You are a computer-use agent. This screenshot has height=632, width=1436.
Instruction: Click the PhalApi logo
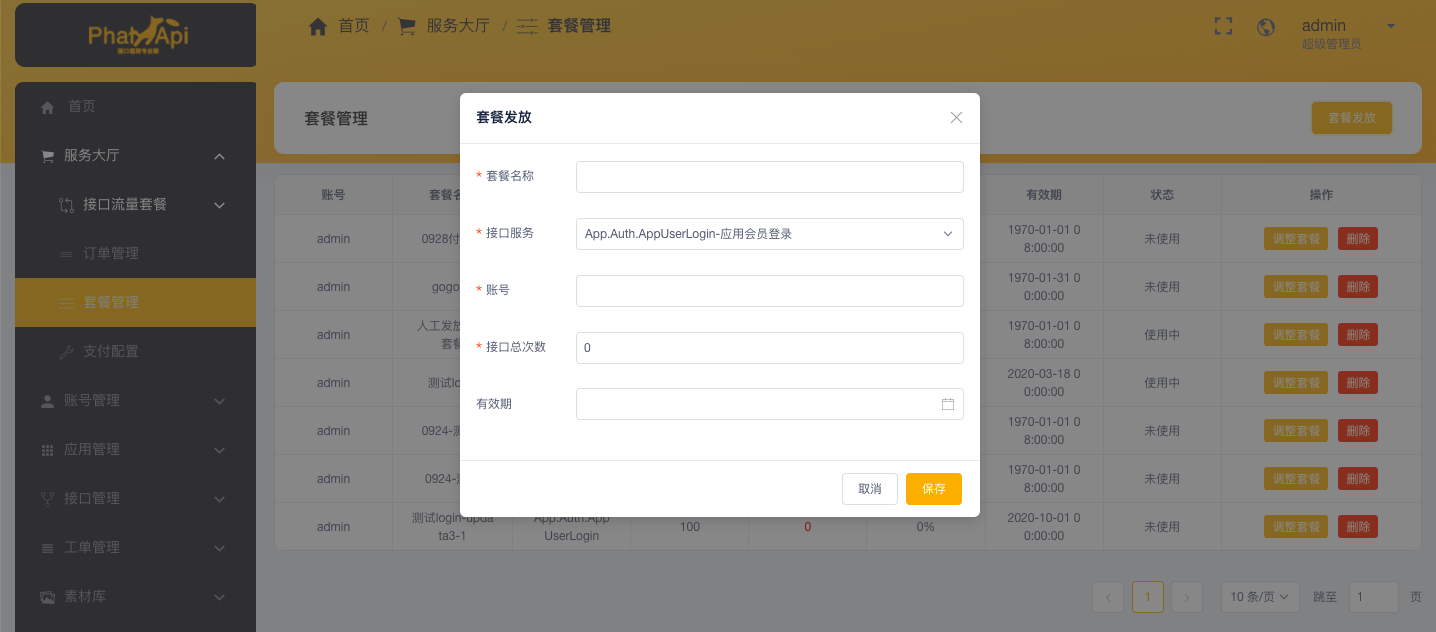[136, 35]
